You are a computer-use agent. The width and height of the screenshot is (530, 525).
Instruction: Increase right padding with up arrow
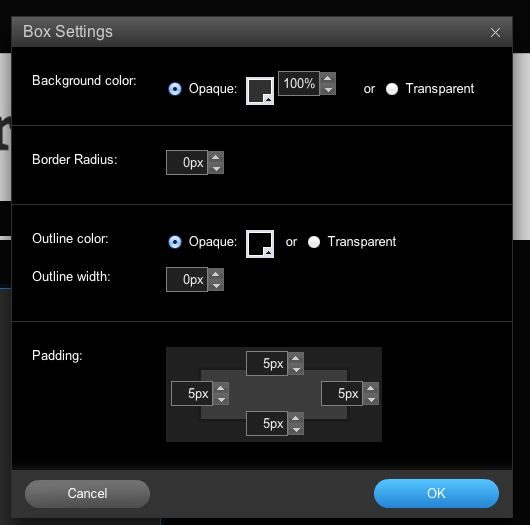371,388
